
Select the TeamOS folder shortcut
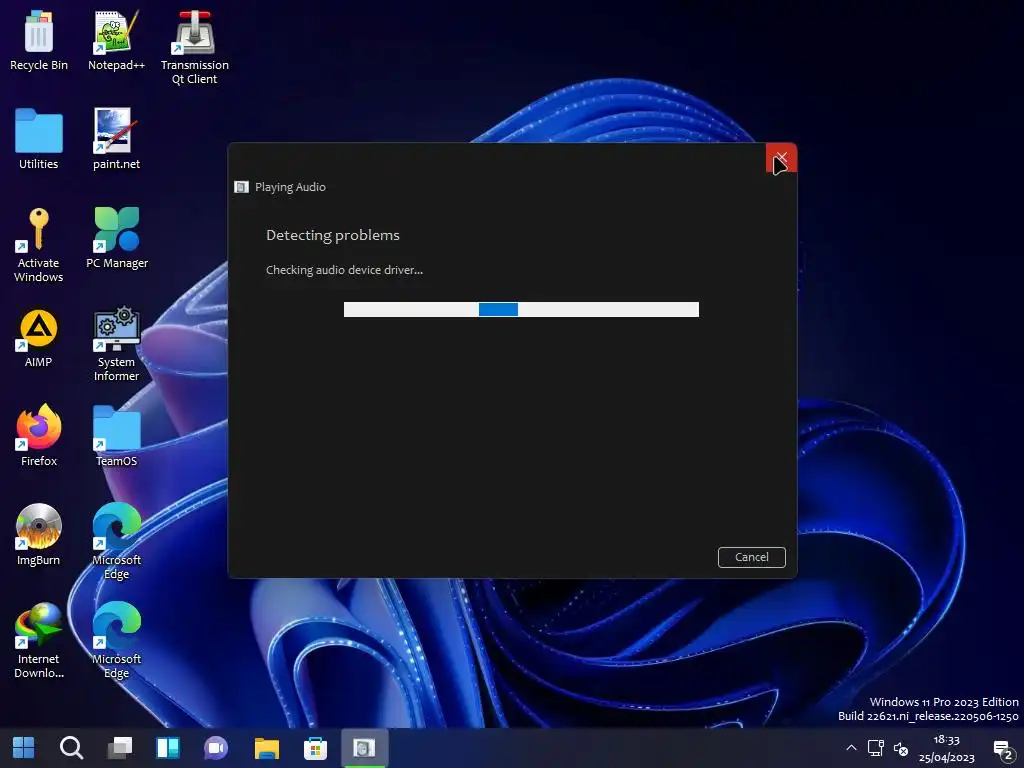(x=116, y=436)
